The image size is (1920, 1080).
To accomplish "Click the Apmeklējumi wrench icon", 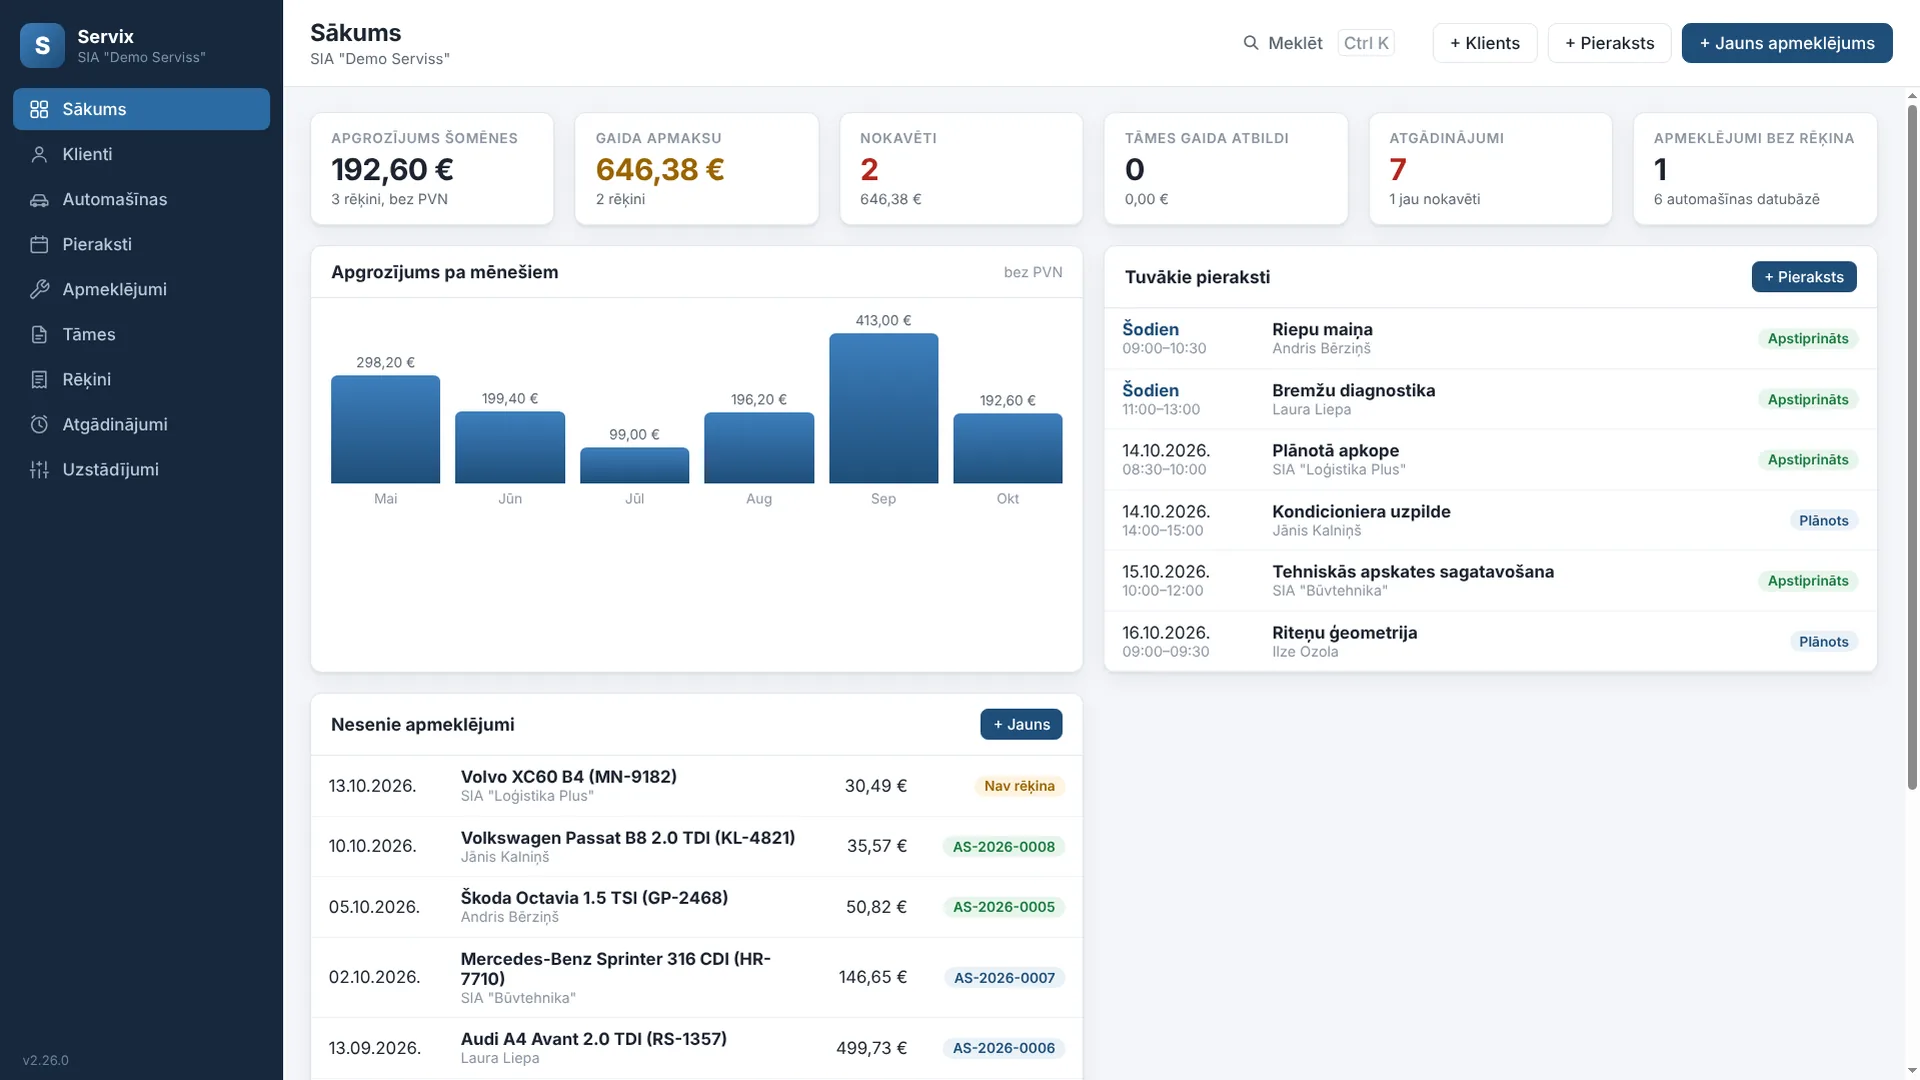I will [39, 289].
